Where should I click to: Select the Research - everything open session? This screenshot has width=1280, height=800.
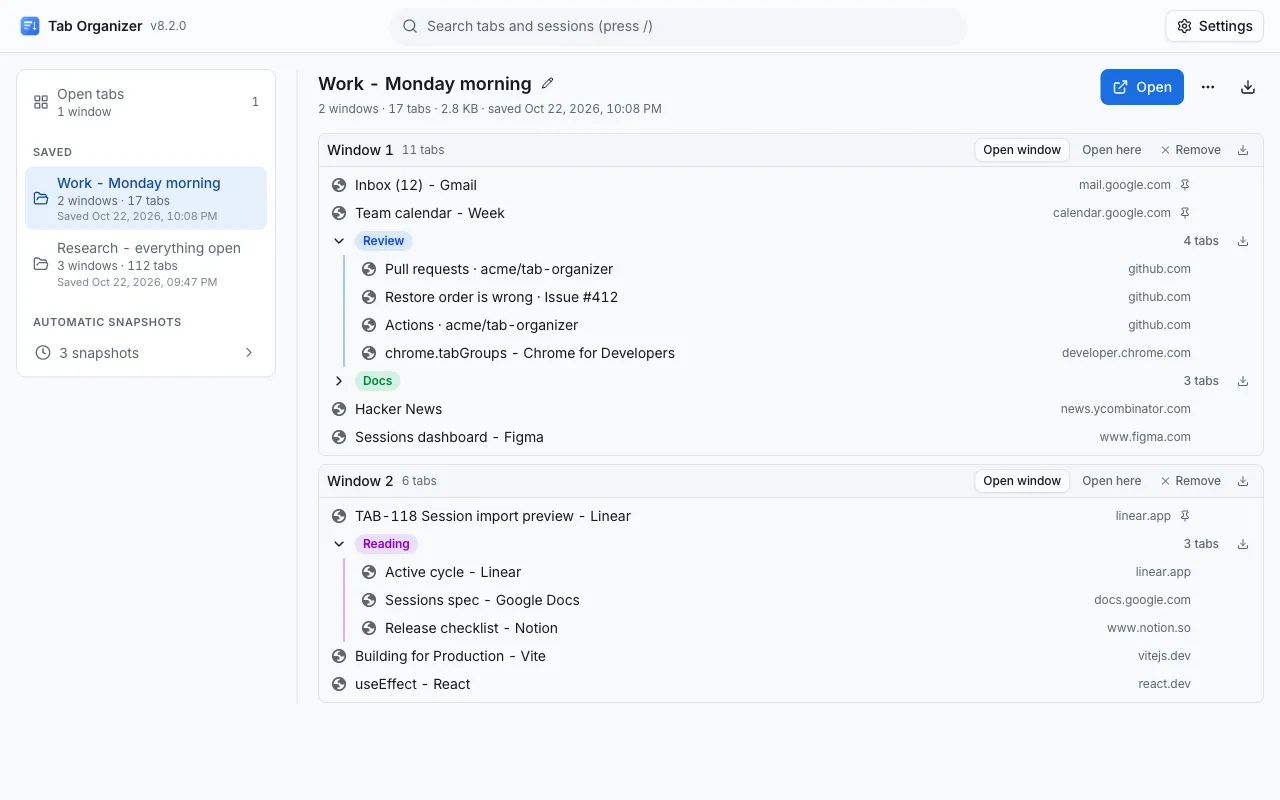tap(146, 264)
